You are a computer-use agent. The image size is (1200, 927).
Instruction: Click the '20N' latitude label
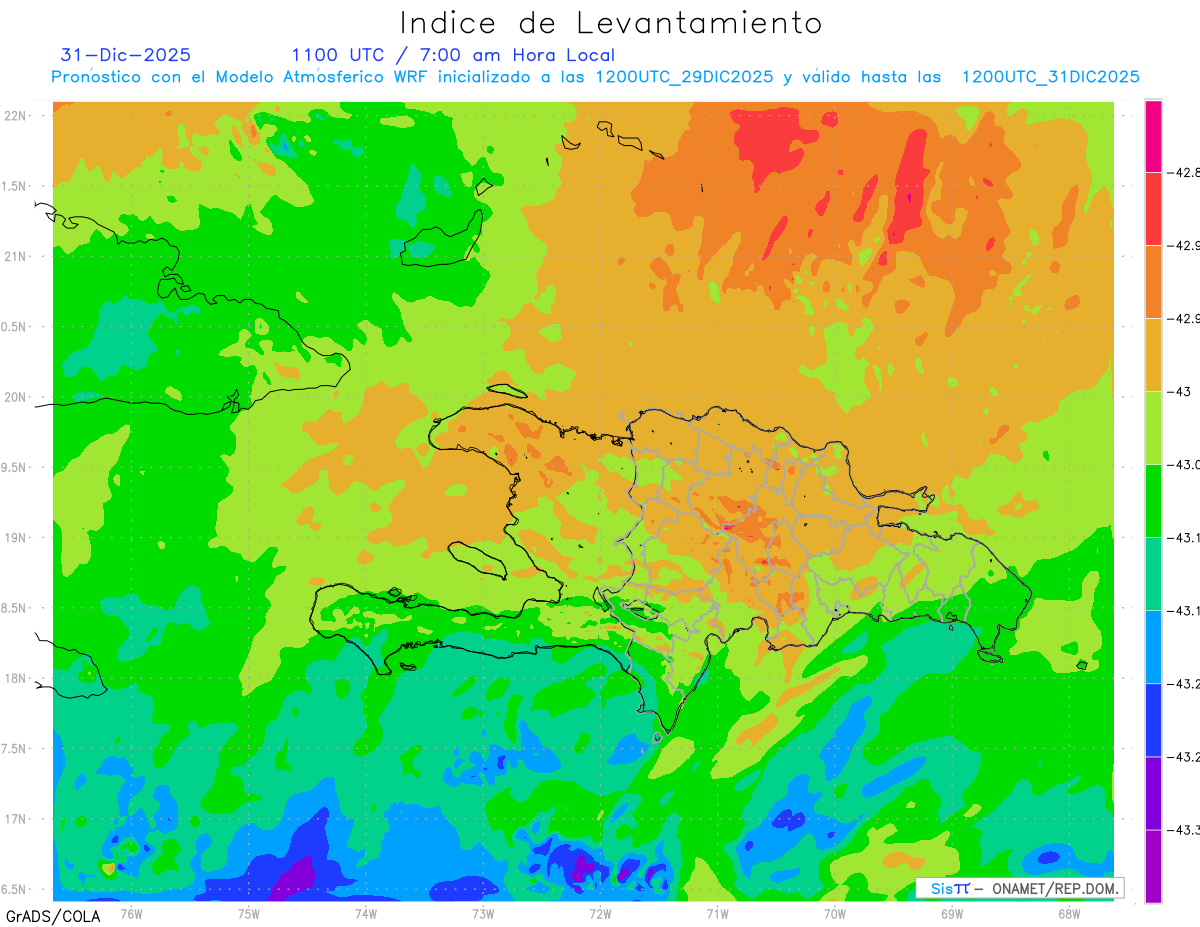(17, 397)
